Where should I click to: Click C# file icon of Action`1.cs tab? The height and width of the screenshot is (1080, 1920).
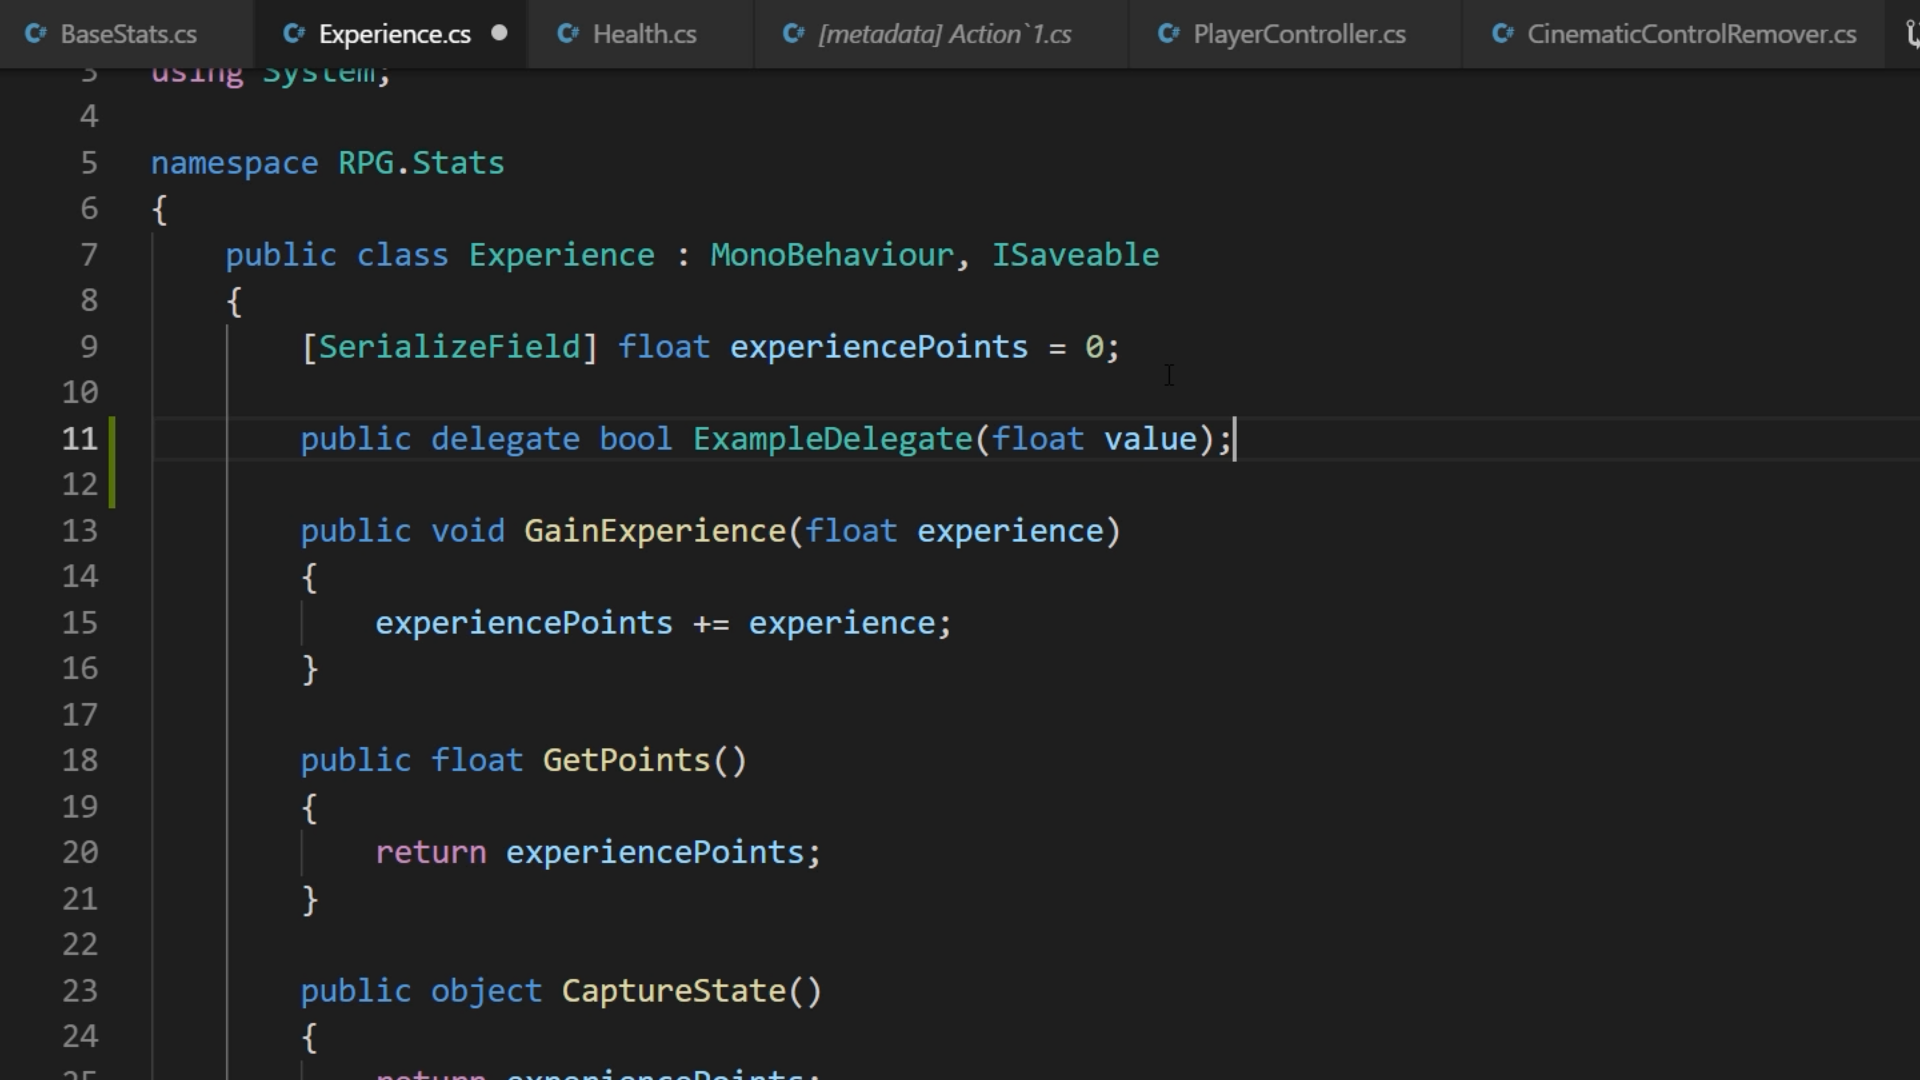click(794, 34)
